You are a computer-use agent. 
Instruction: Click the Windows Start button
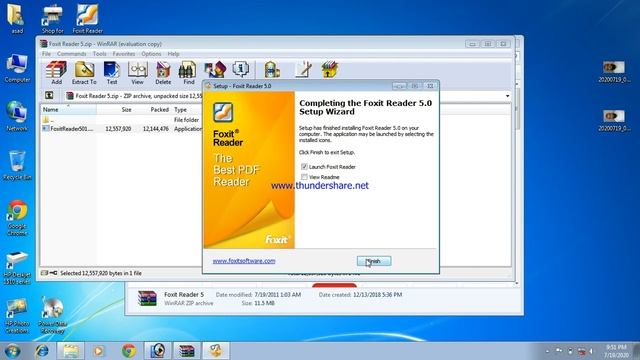12,351
